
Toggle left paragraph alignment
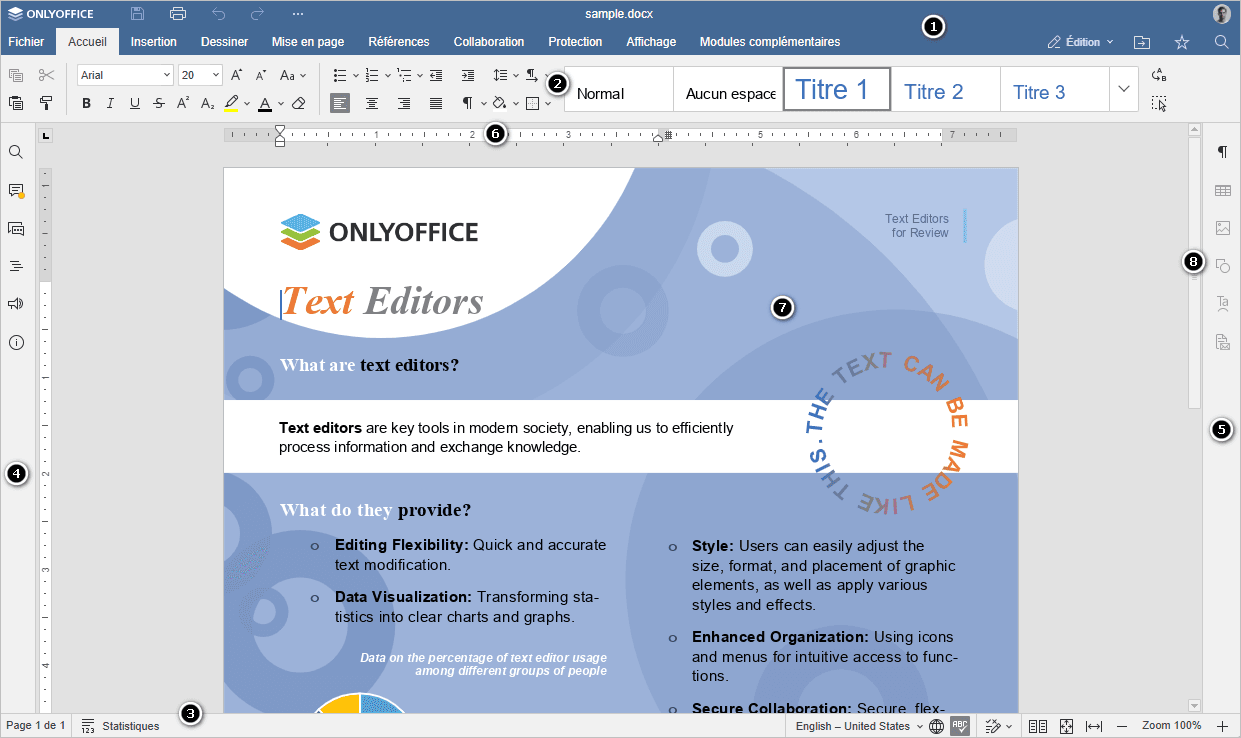[x=340, y=103]
